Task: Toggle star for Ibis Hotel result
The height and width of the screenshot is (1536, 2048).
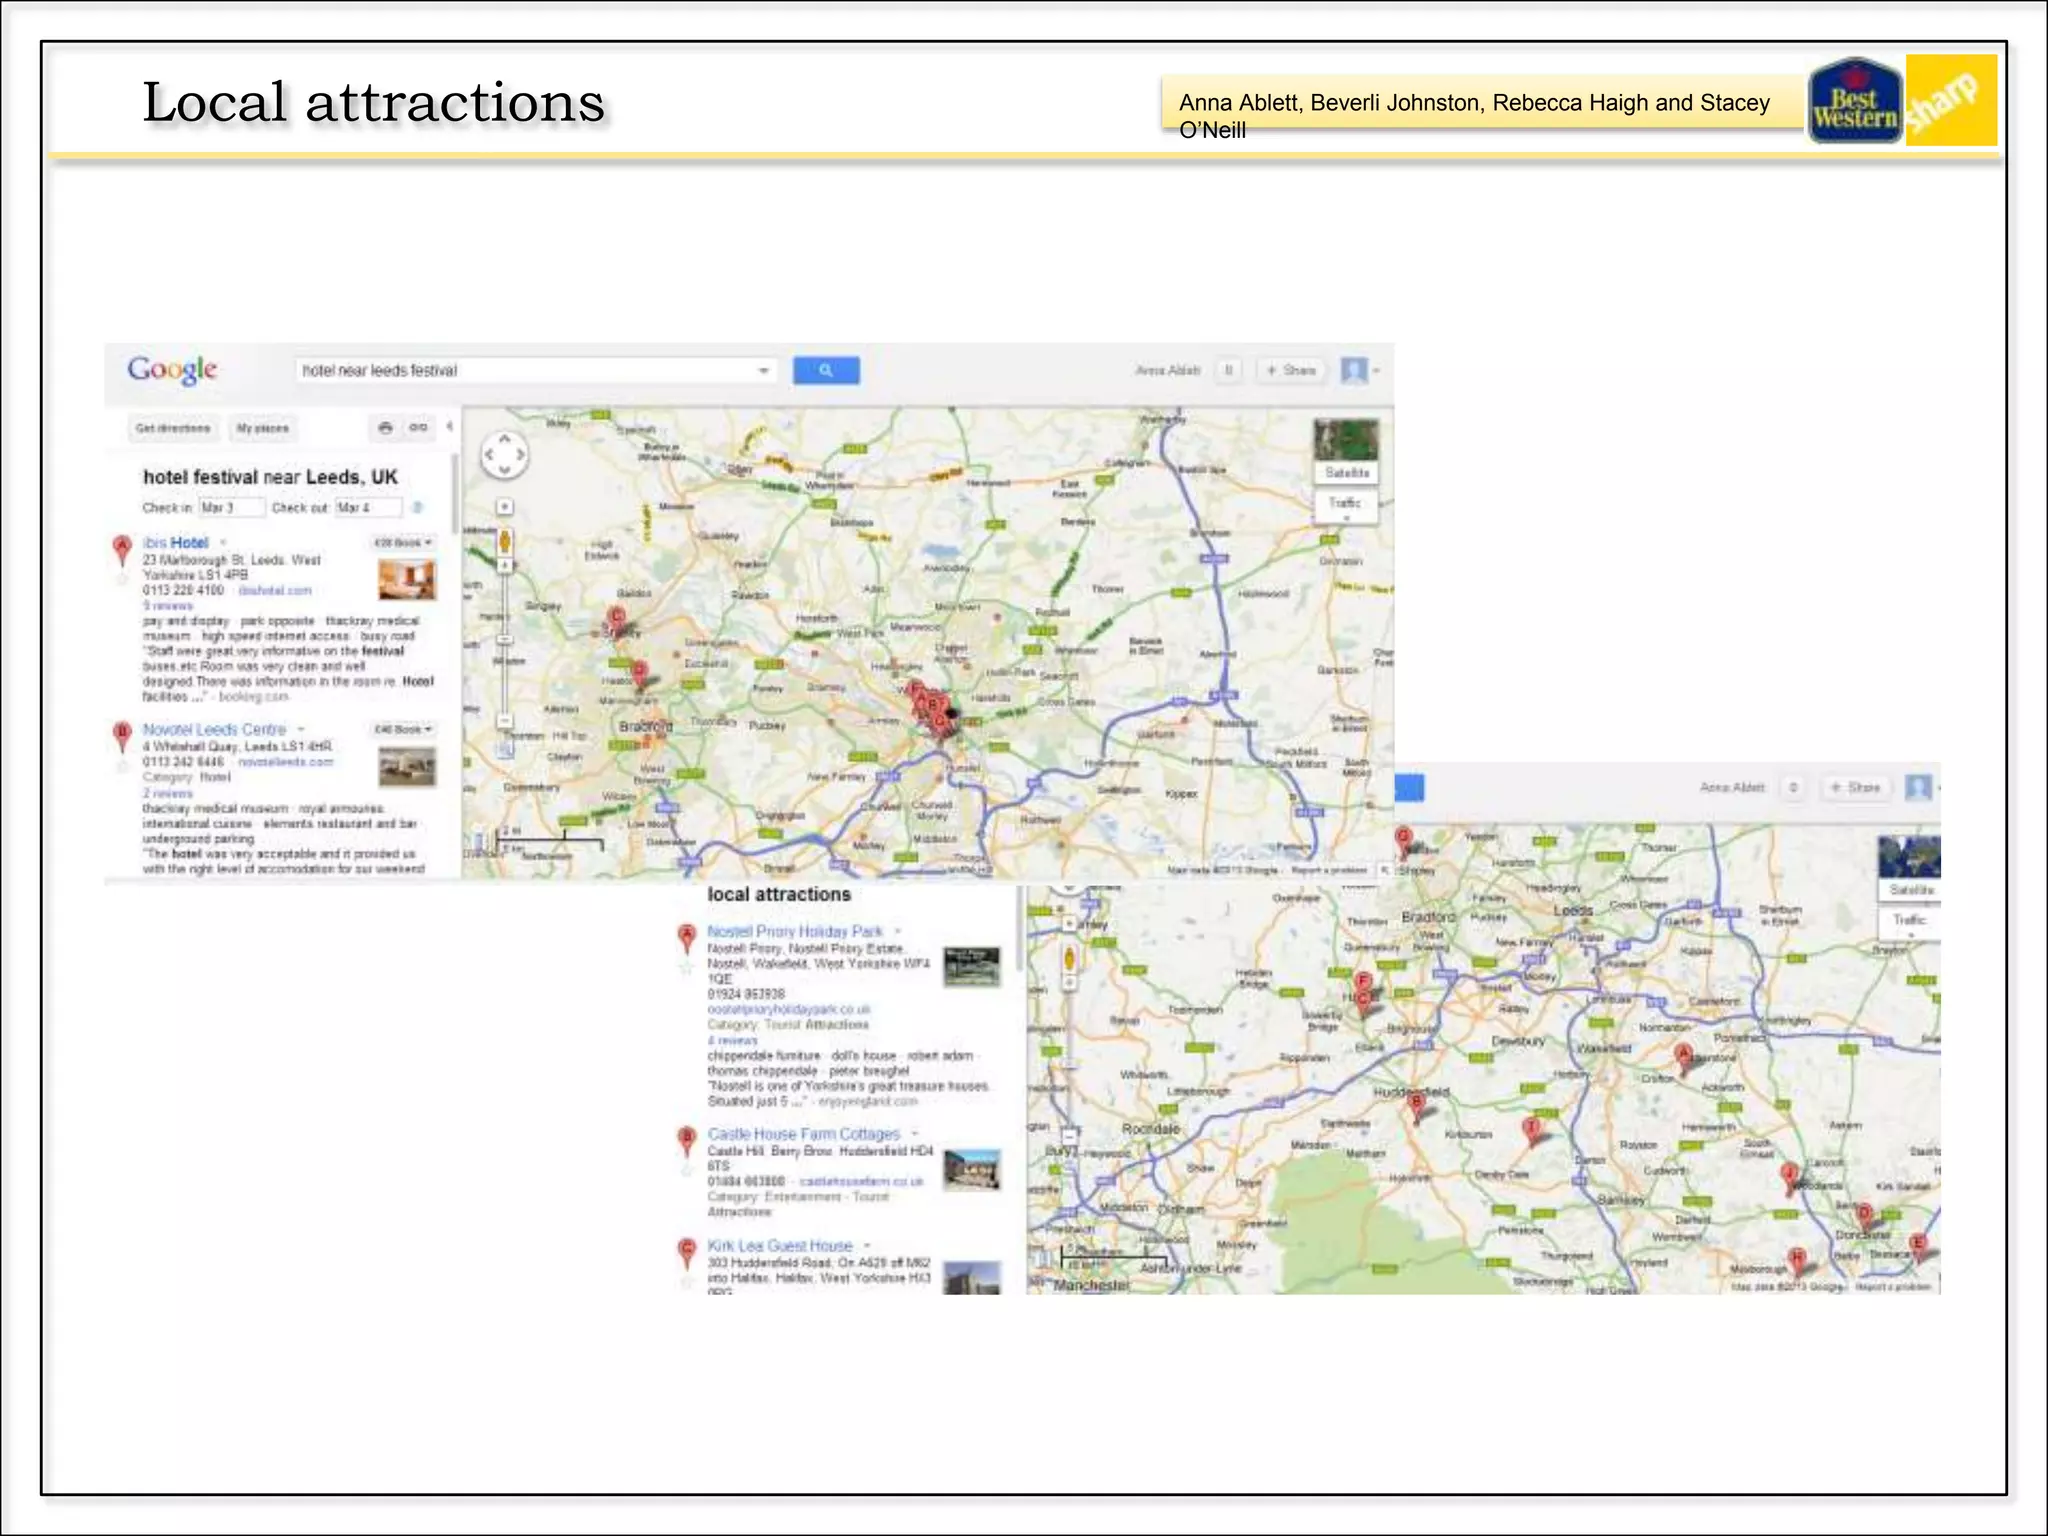Action: coord(122,579)
